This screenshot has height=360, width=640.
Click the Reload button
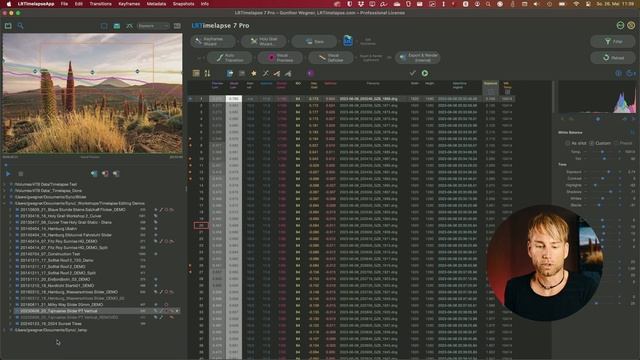pyautogui.click(x=613, y=58)
